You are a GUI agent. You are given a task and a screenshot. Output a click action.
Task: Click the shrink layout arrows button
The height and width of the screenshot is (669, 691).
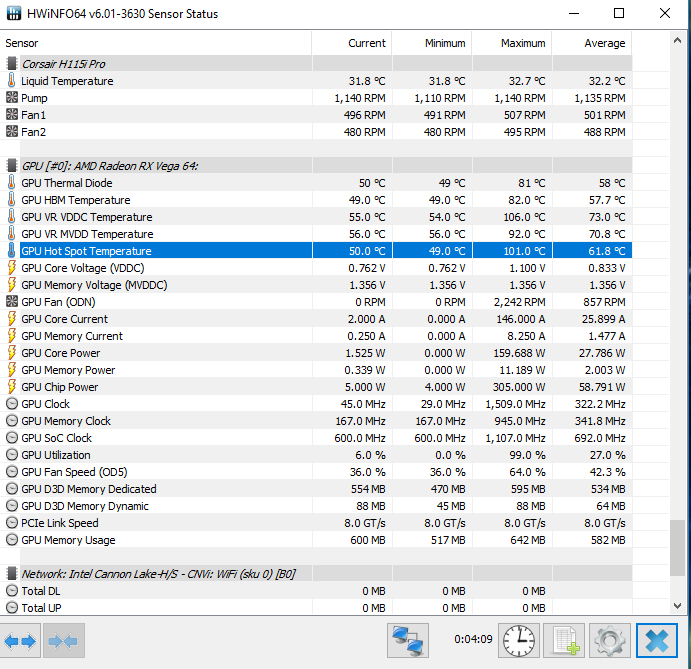(x=64, y=640)
